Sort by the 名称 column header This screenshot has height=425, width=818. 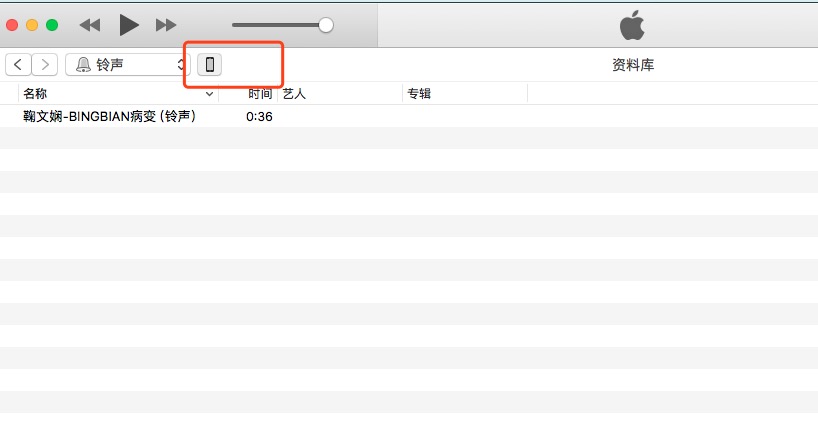point(35,94)
